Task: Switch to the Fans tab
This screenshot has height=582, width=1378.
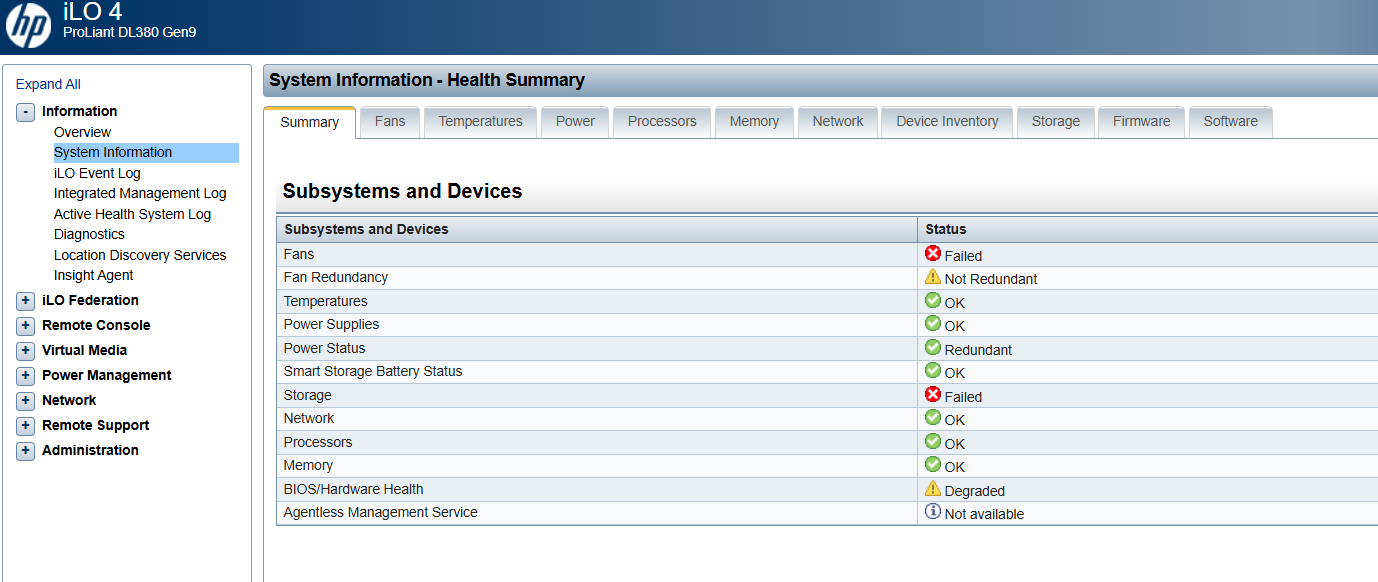Action: click(x=390, y=121)
